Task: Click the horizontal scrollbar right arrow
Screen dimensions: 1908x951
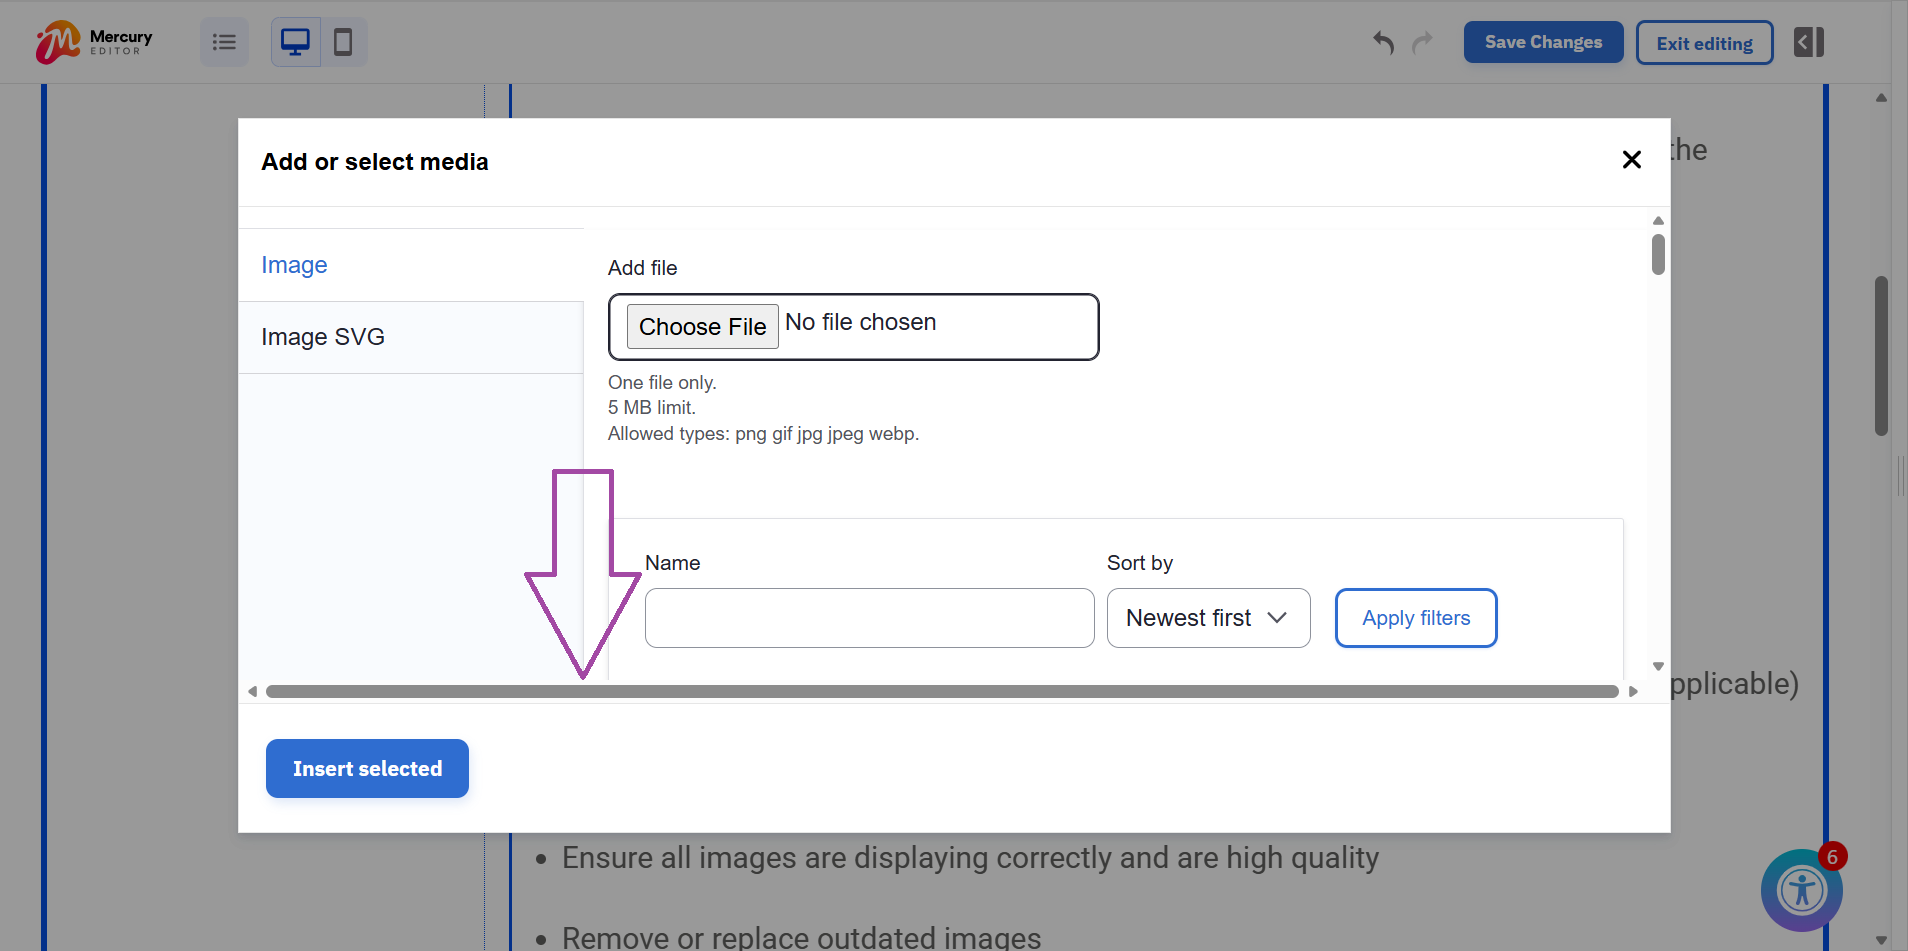Action: (x=1632, y=690)
